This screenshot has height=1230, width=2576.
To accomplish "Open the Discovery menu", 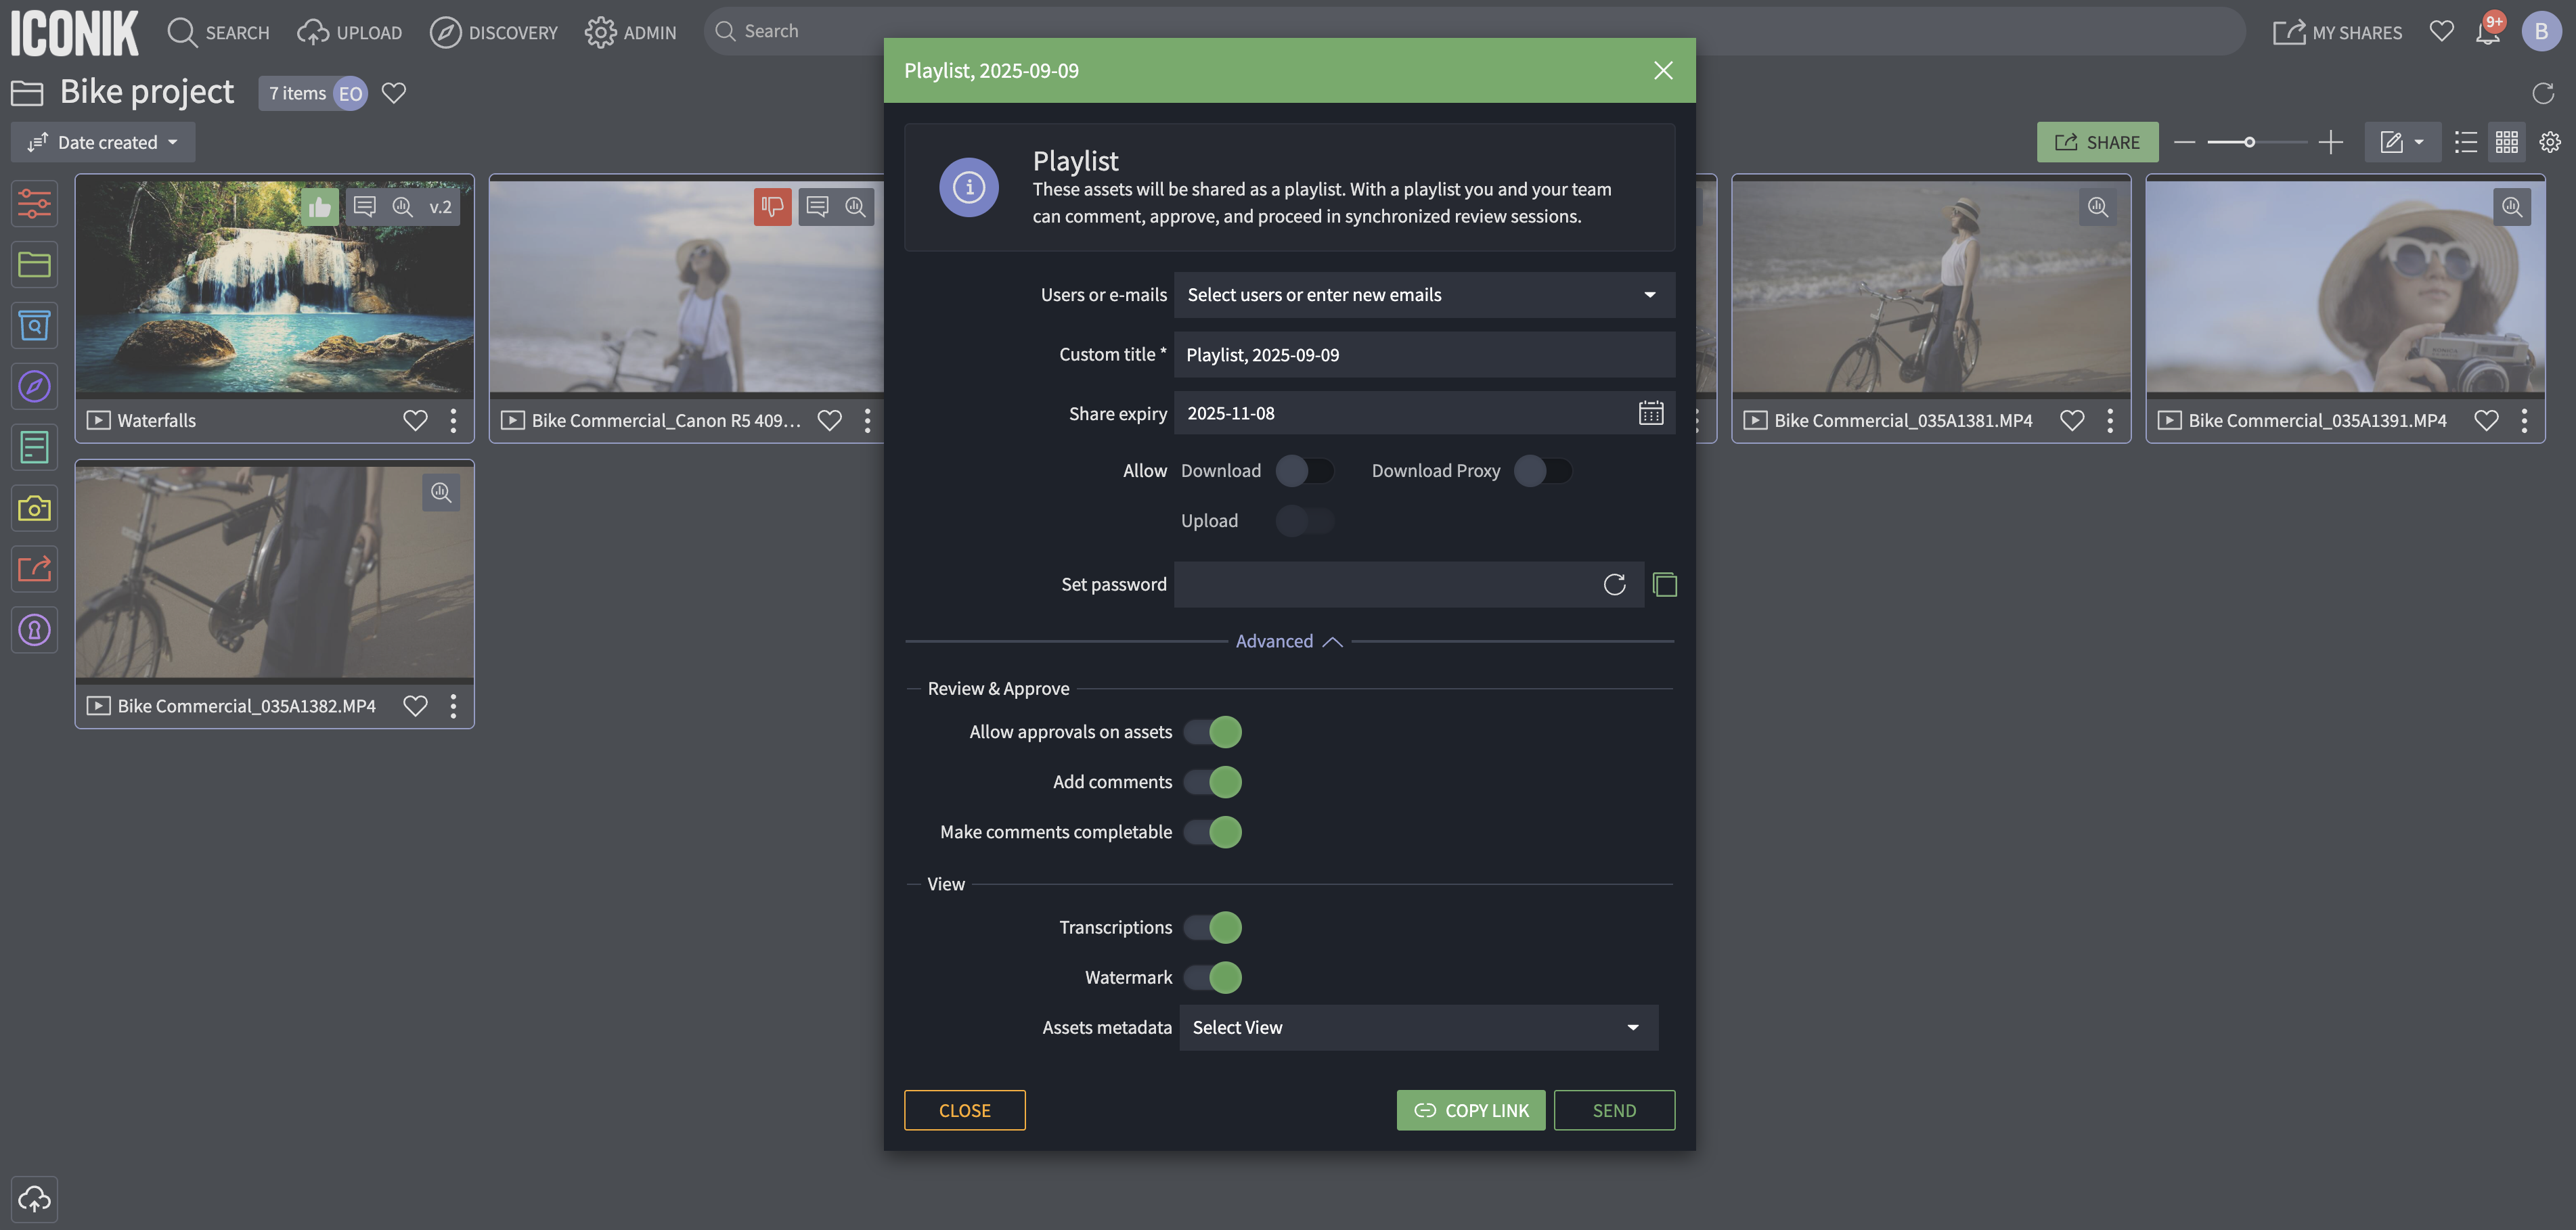I will [494, 32].
